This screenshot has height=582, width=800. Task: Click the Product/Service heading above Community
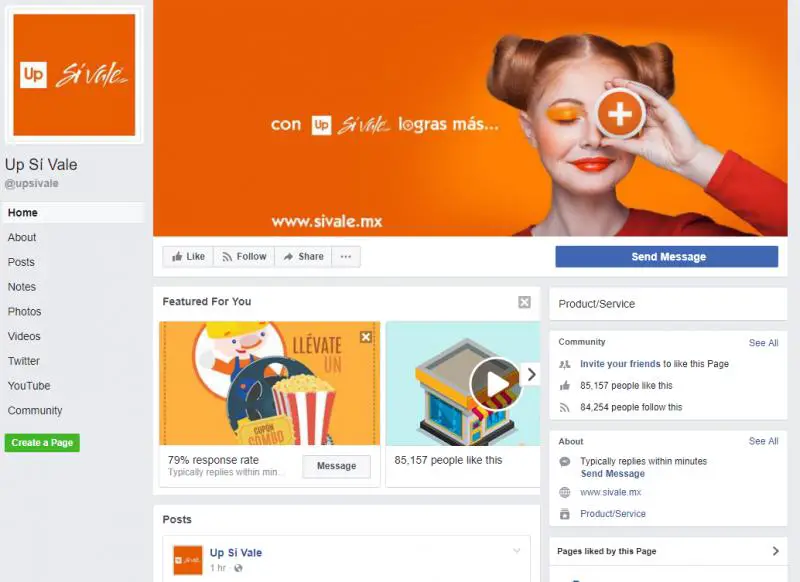coord(596,304)
